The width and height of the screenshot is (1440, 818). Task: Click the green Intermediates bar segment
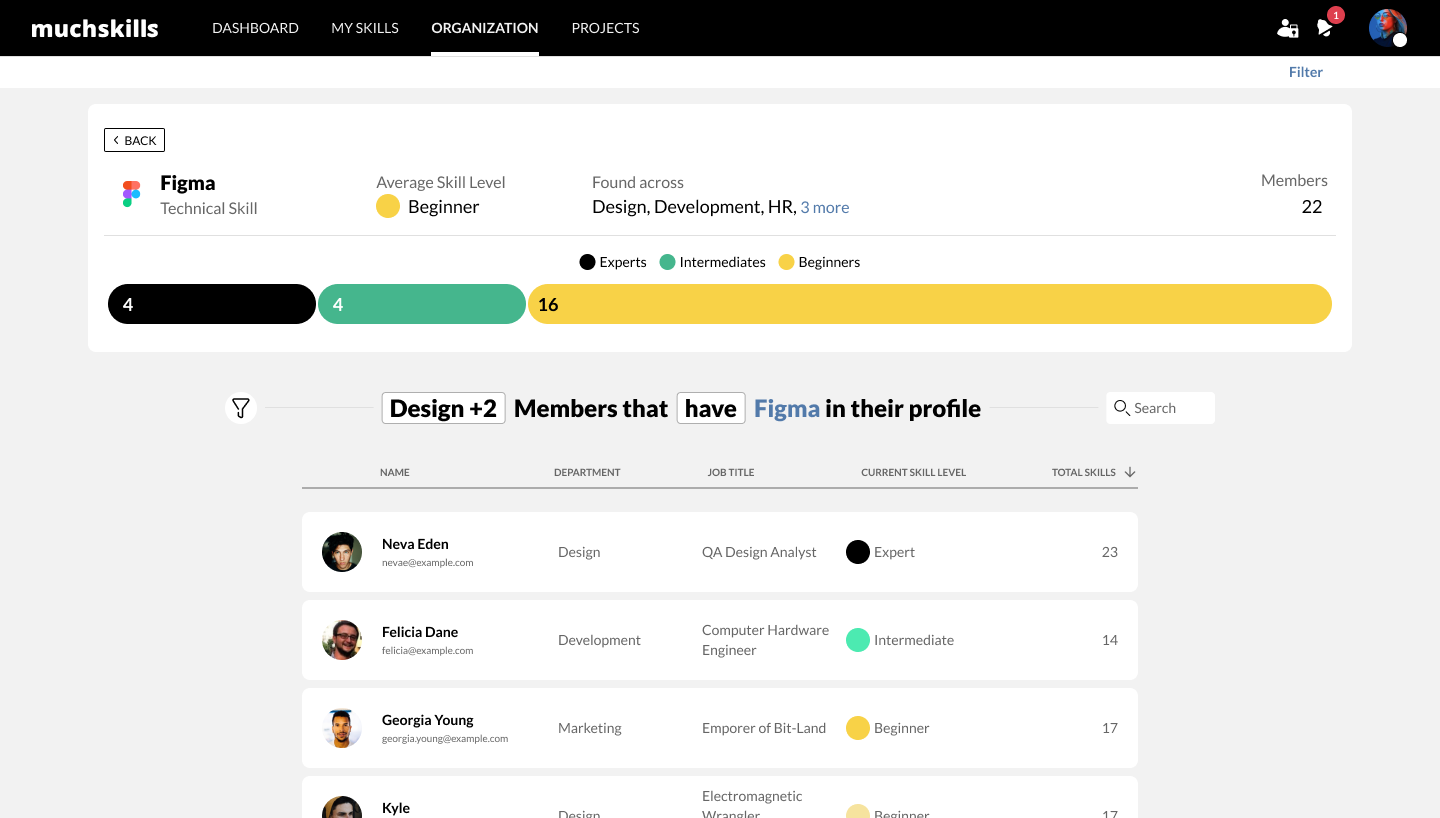coord(422,304)
